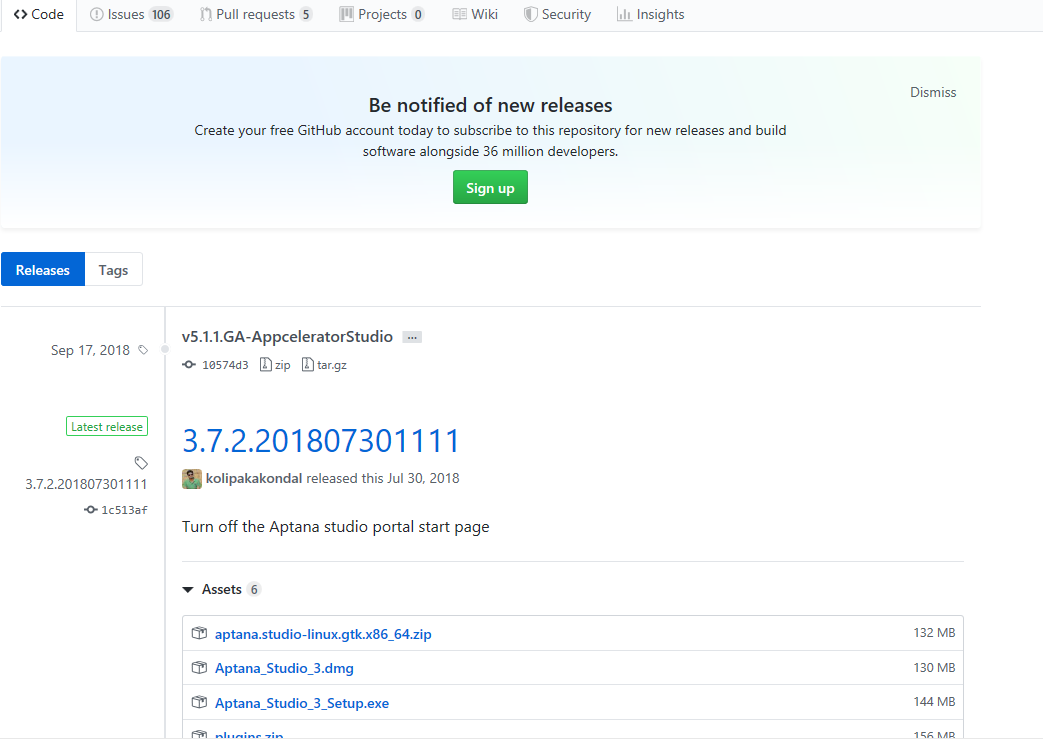
Task: Click the 132 MB size text
Action: [x=934, y=633]
